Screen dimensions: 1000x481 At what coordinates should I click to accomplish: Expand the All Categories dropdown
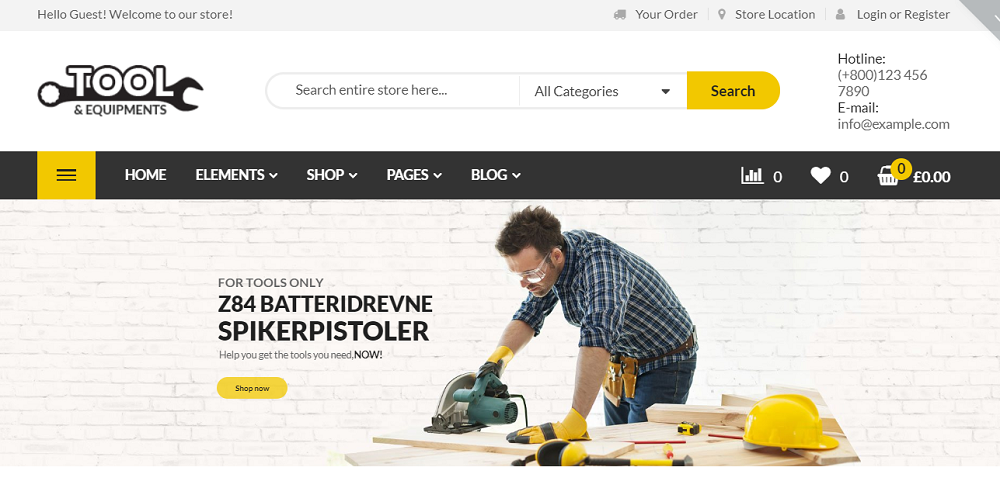(x=602, y=91)
